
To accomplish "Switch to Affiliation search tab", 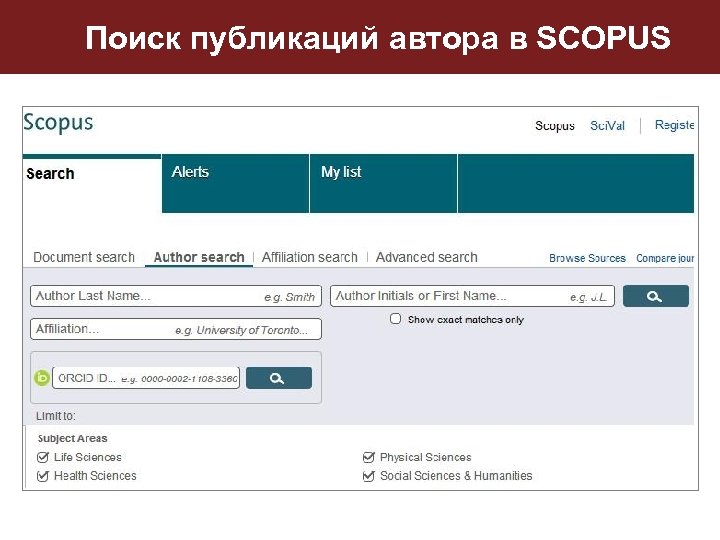I will pyautogui.click(x=309, y=257).
